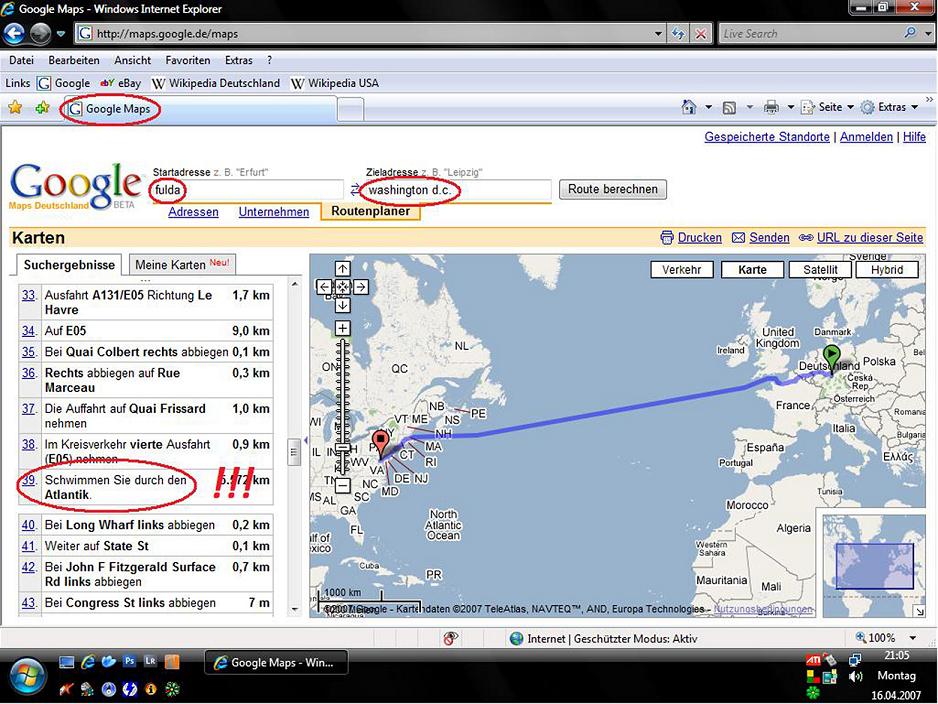Open the Windows Start orb
Viewport: 938px width, 704px height.
26,676
